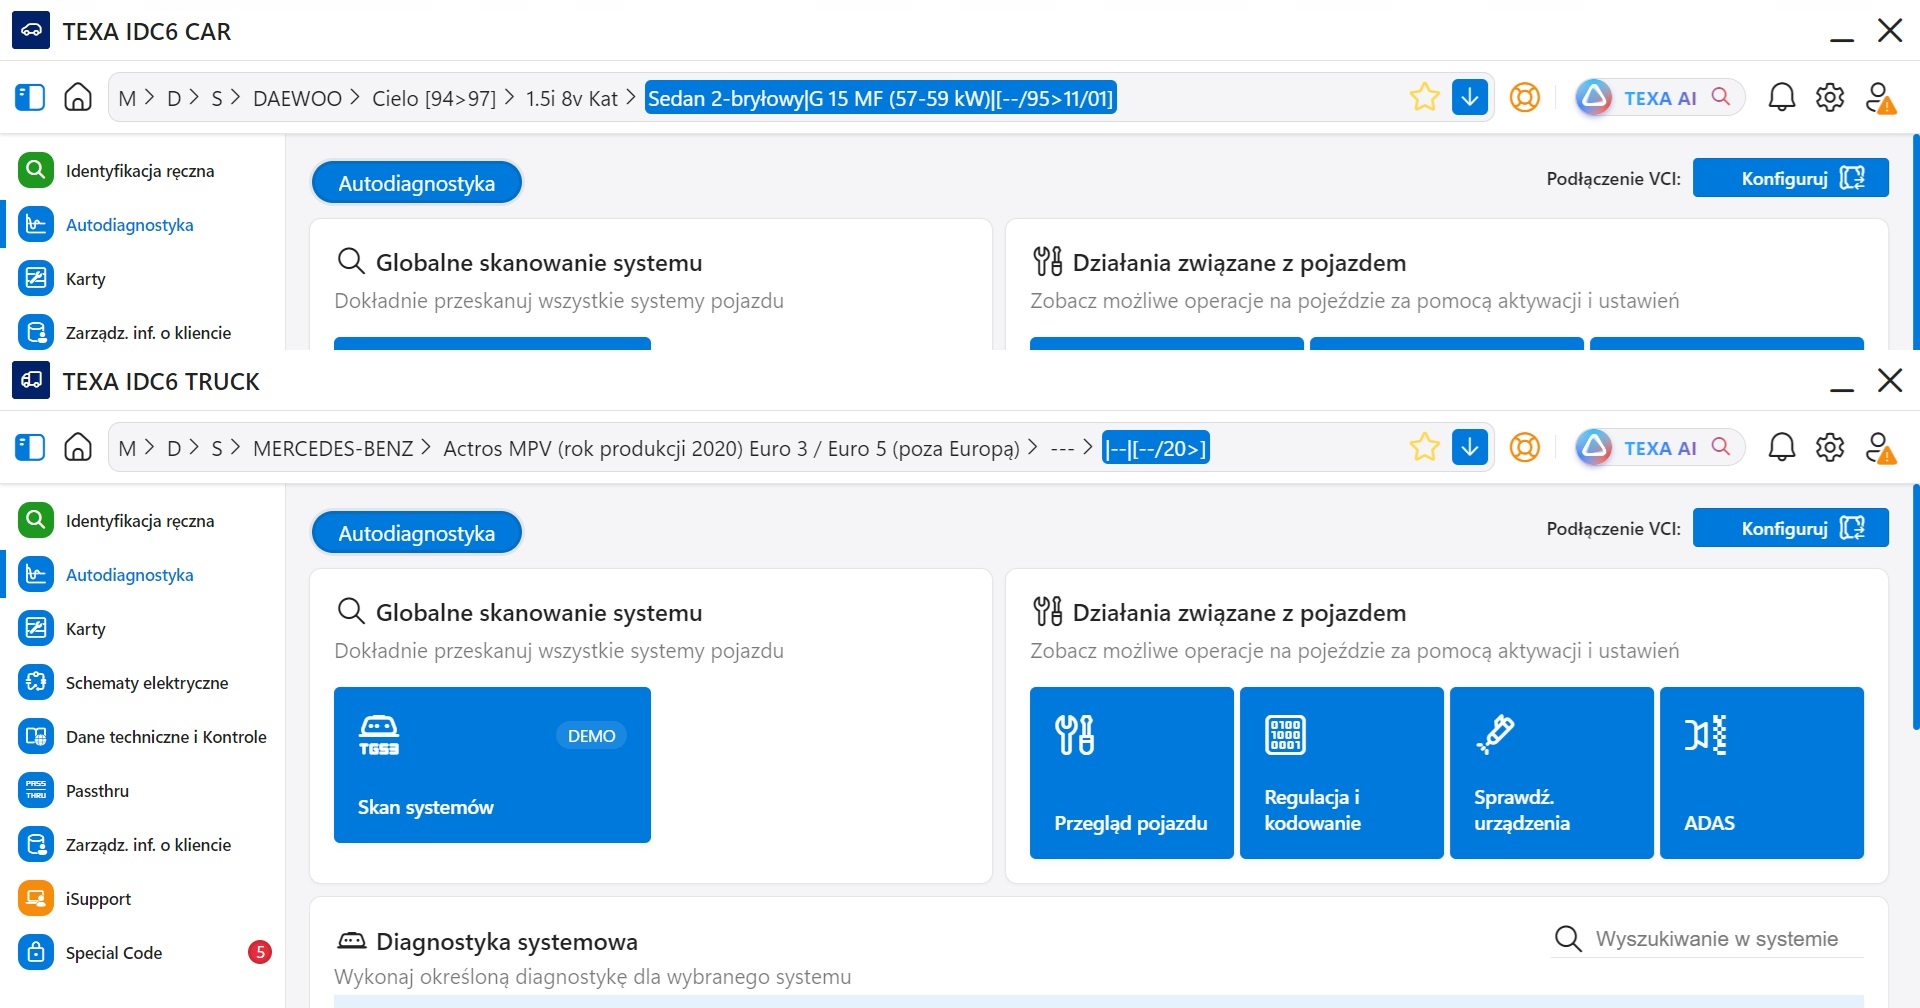Open Identyfikacja ręczna in CAR sidebar
This screenshot has height=1008, width=1920.
(142, 171)
